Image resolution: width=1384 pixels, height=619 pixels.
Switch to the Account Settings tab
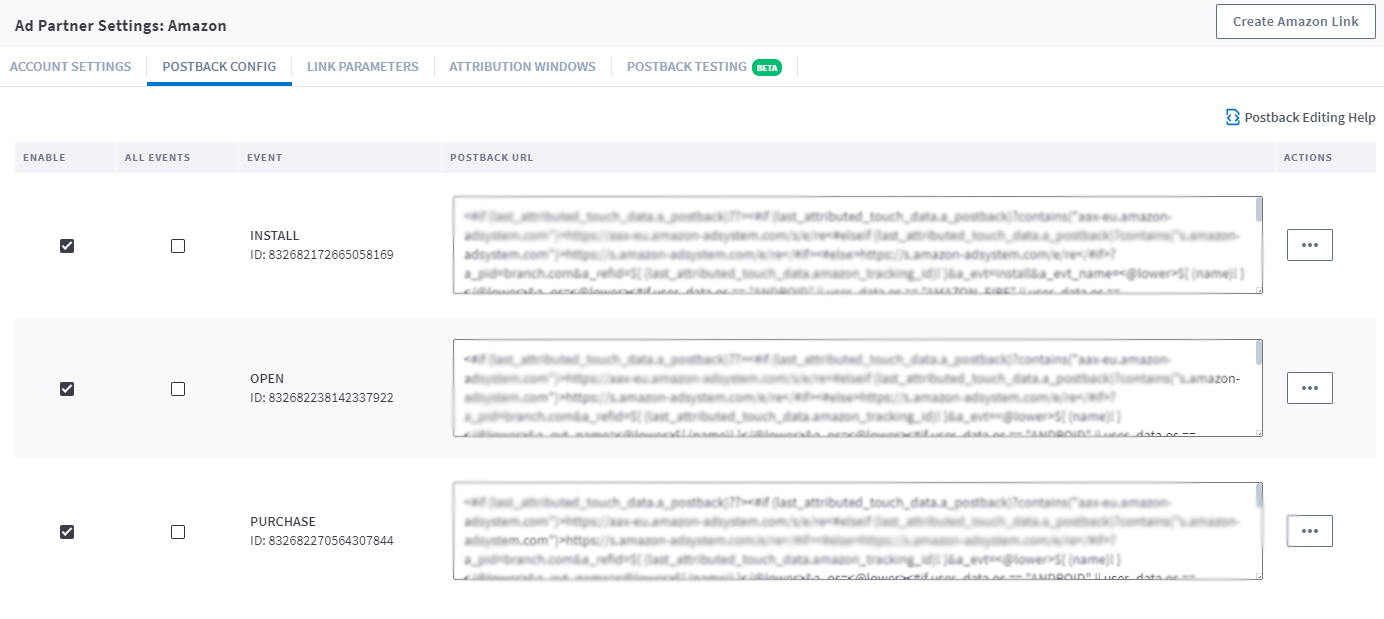pyautogui.click(x=70, y=67)
